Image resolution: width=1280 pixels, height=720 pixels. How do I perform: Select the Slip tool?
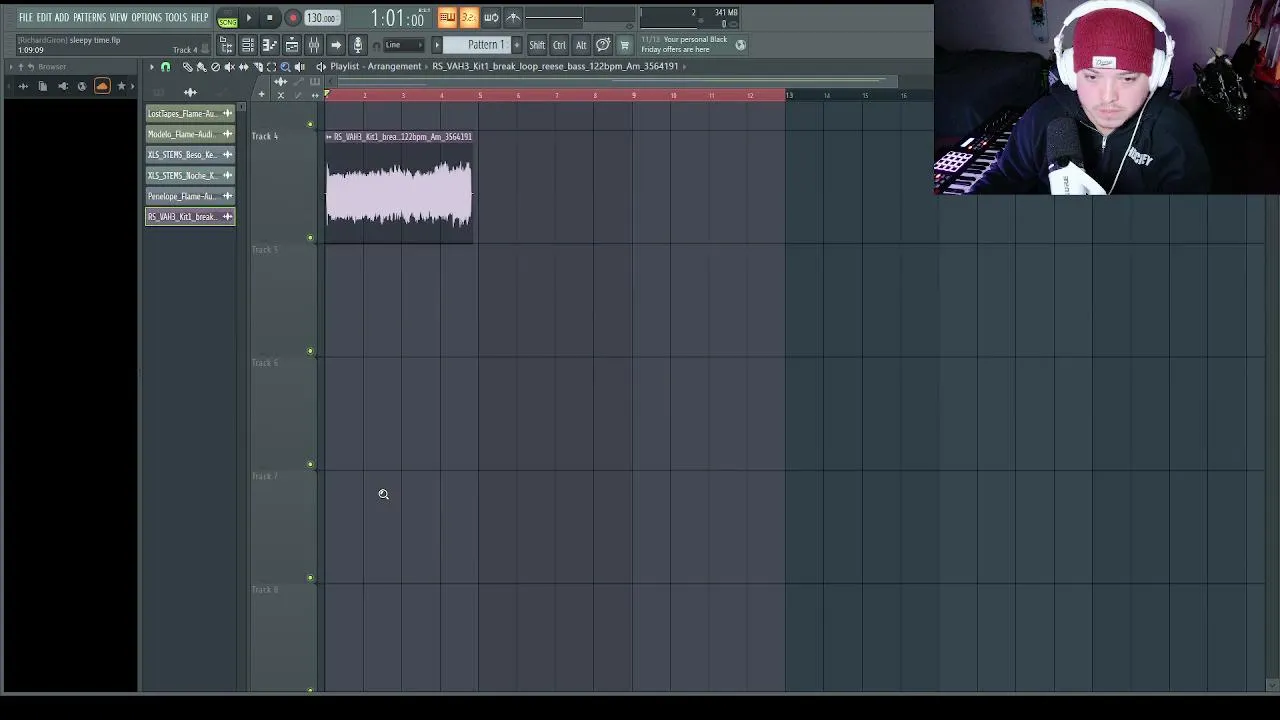[243, 66]
